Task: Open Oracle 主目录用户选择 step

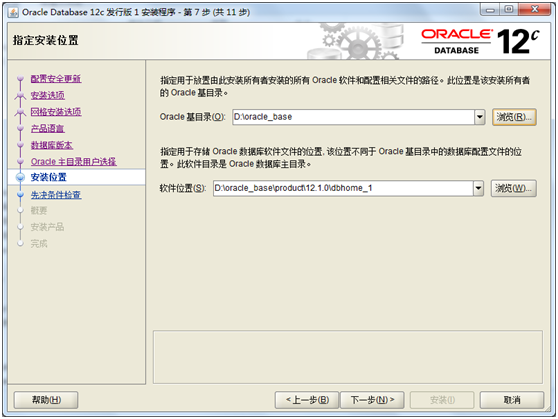Action: pyautogui.click(x=73, y=162)
